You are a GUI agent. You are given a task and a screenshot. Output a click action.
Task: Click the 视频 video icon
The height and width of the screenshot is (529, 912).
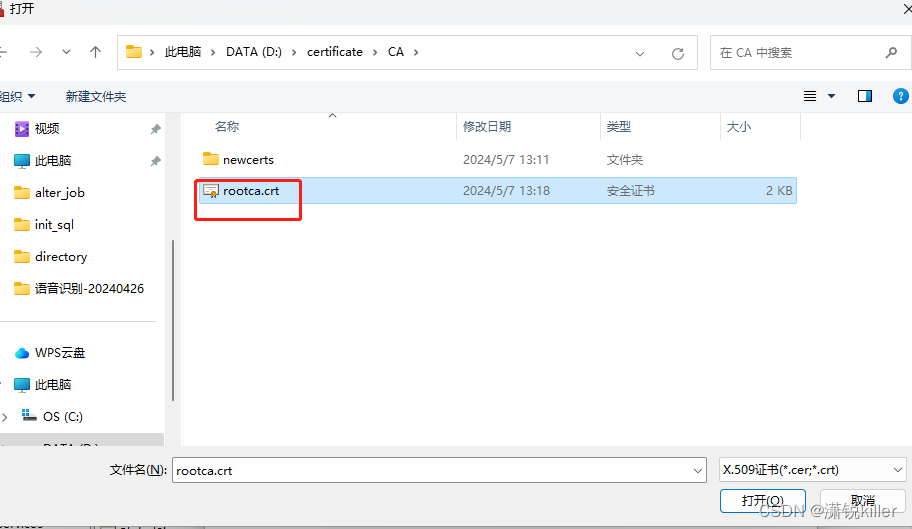click(22, 128)
